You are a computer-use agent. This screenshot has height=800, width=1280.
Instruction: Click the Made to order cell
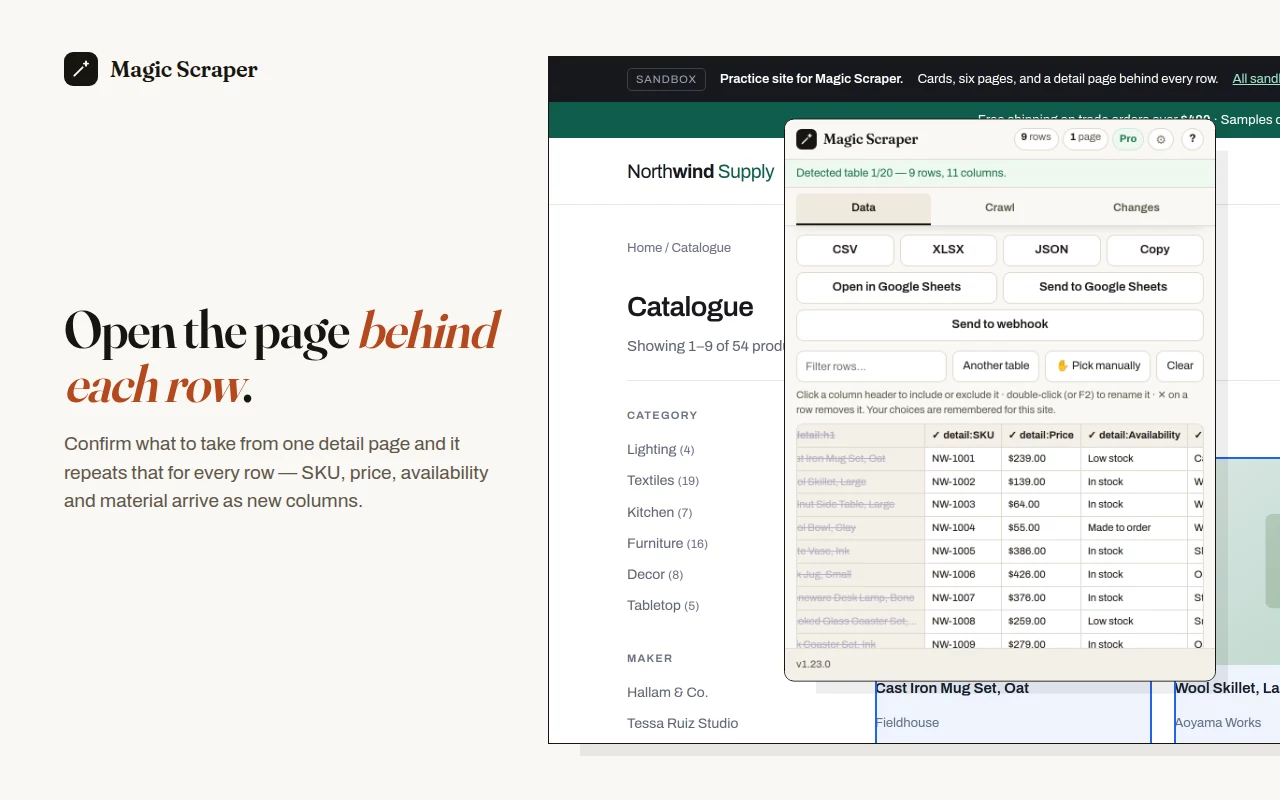1134,528
